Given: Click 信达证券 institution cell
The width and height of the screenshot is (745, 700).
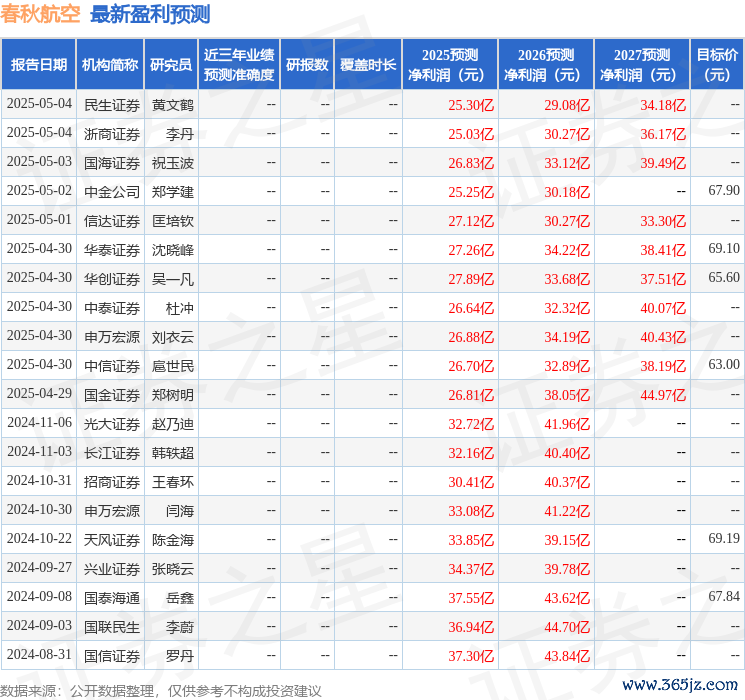Looking at the screenshot, I should click(x=112, y=221).
